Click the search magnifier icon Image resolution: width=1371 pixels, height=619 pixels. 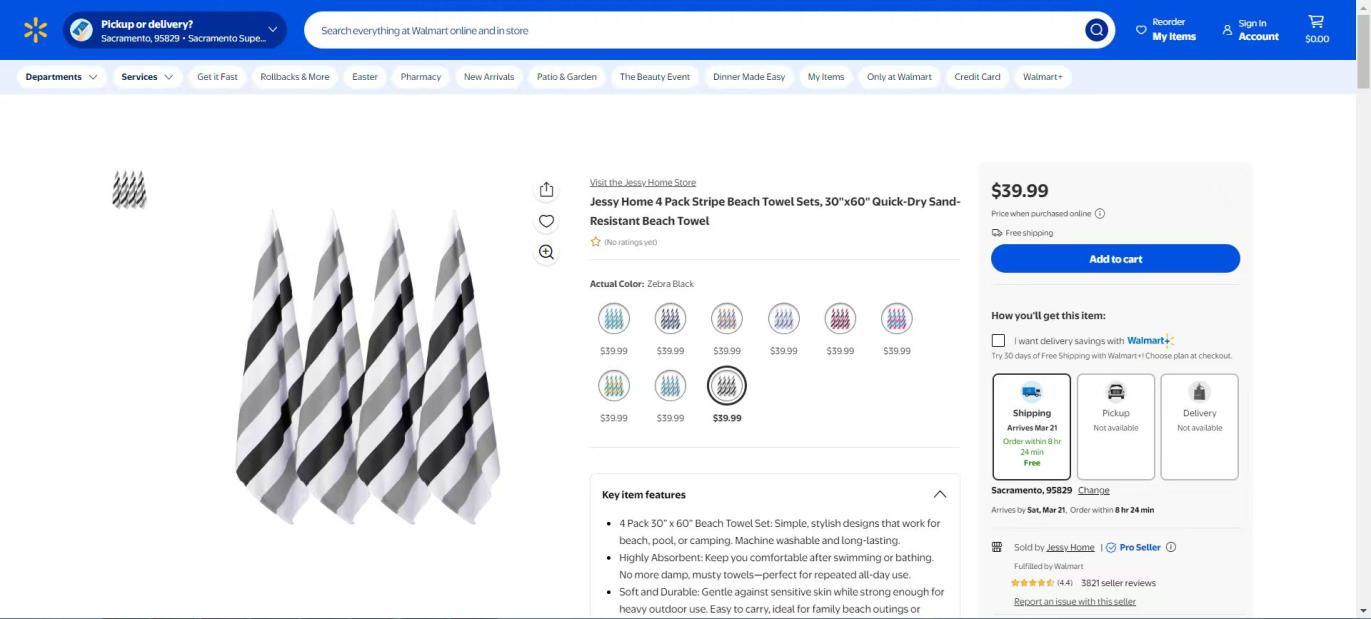(1096, 30)
